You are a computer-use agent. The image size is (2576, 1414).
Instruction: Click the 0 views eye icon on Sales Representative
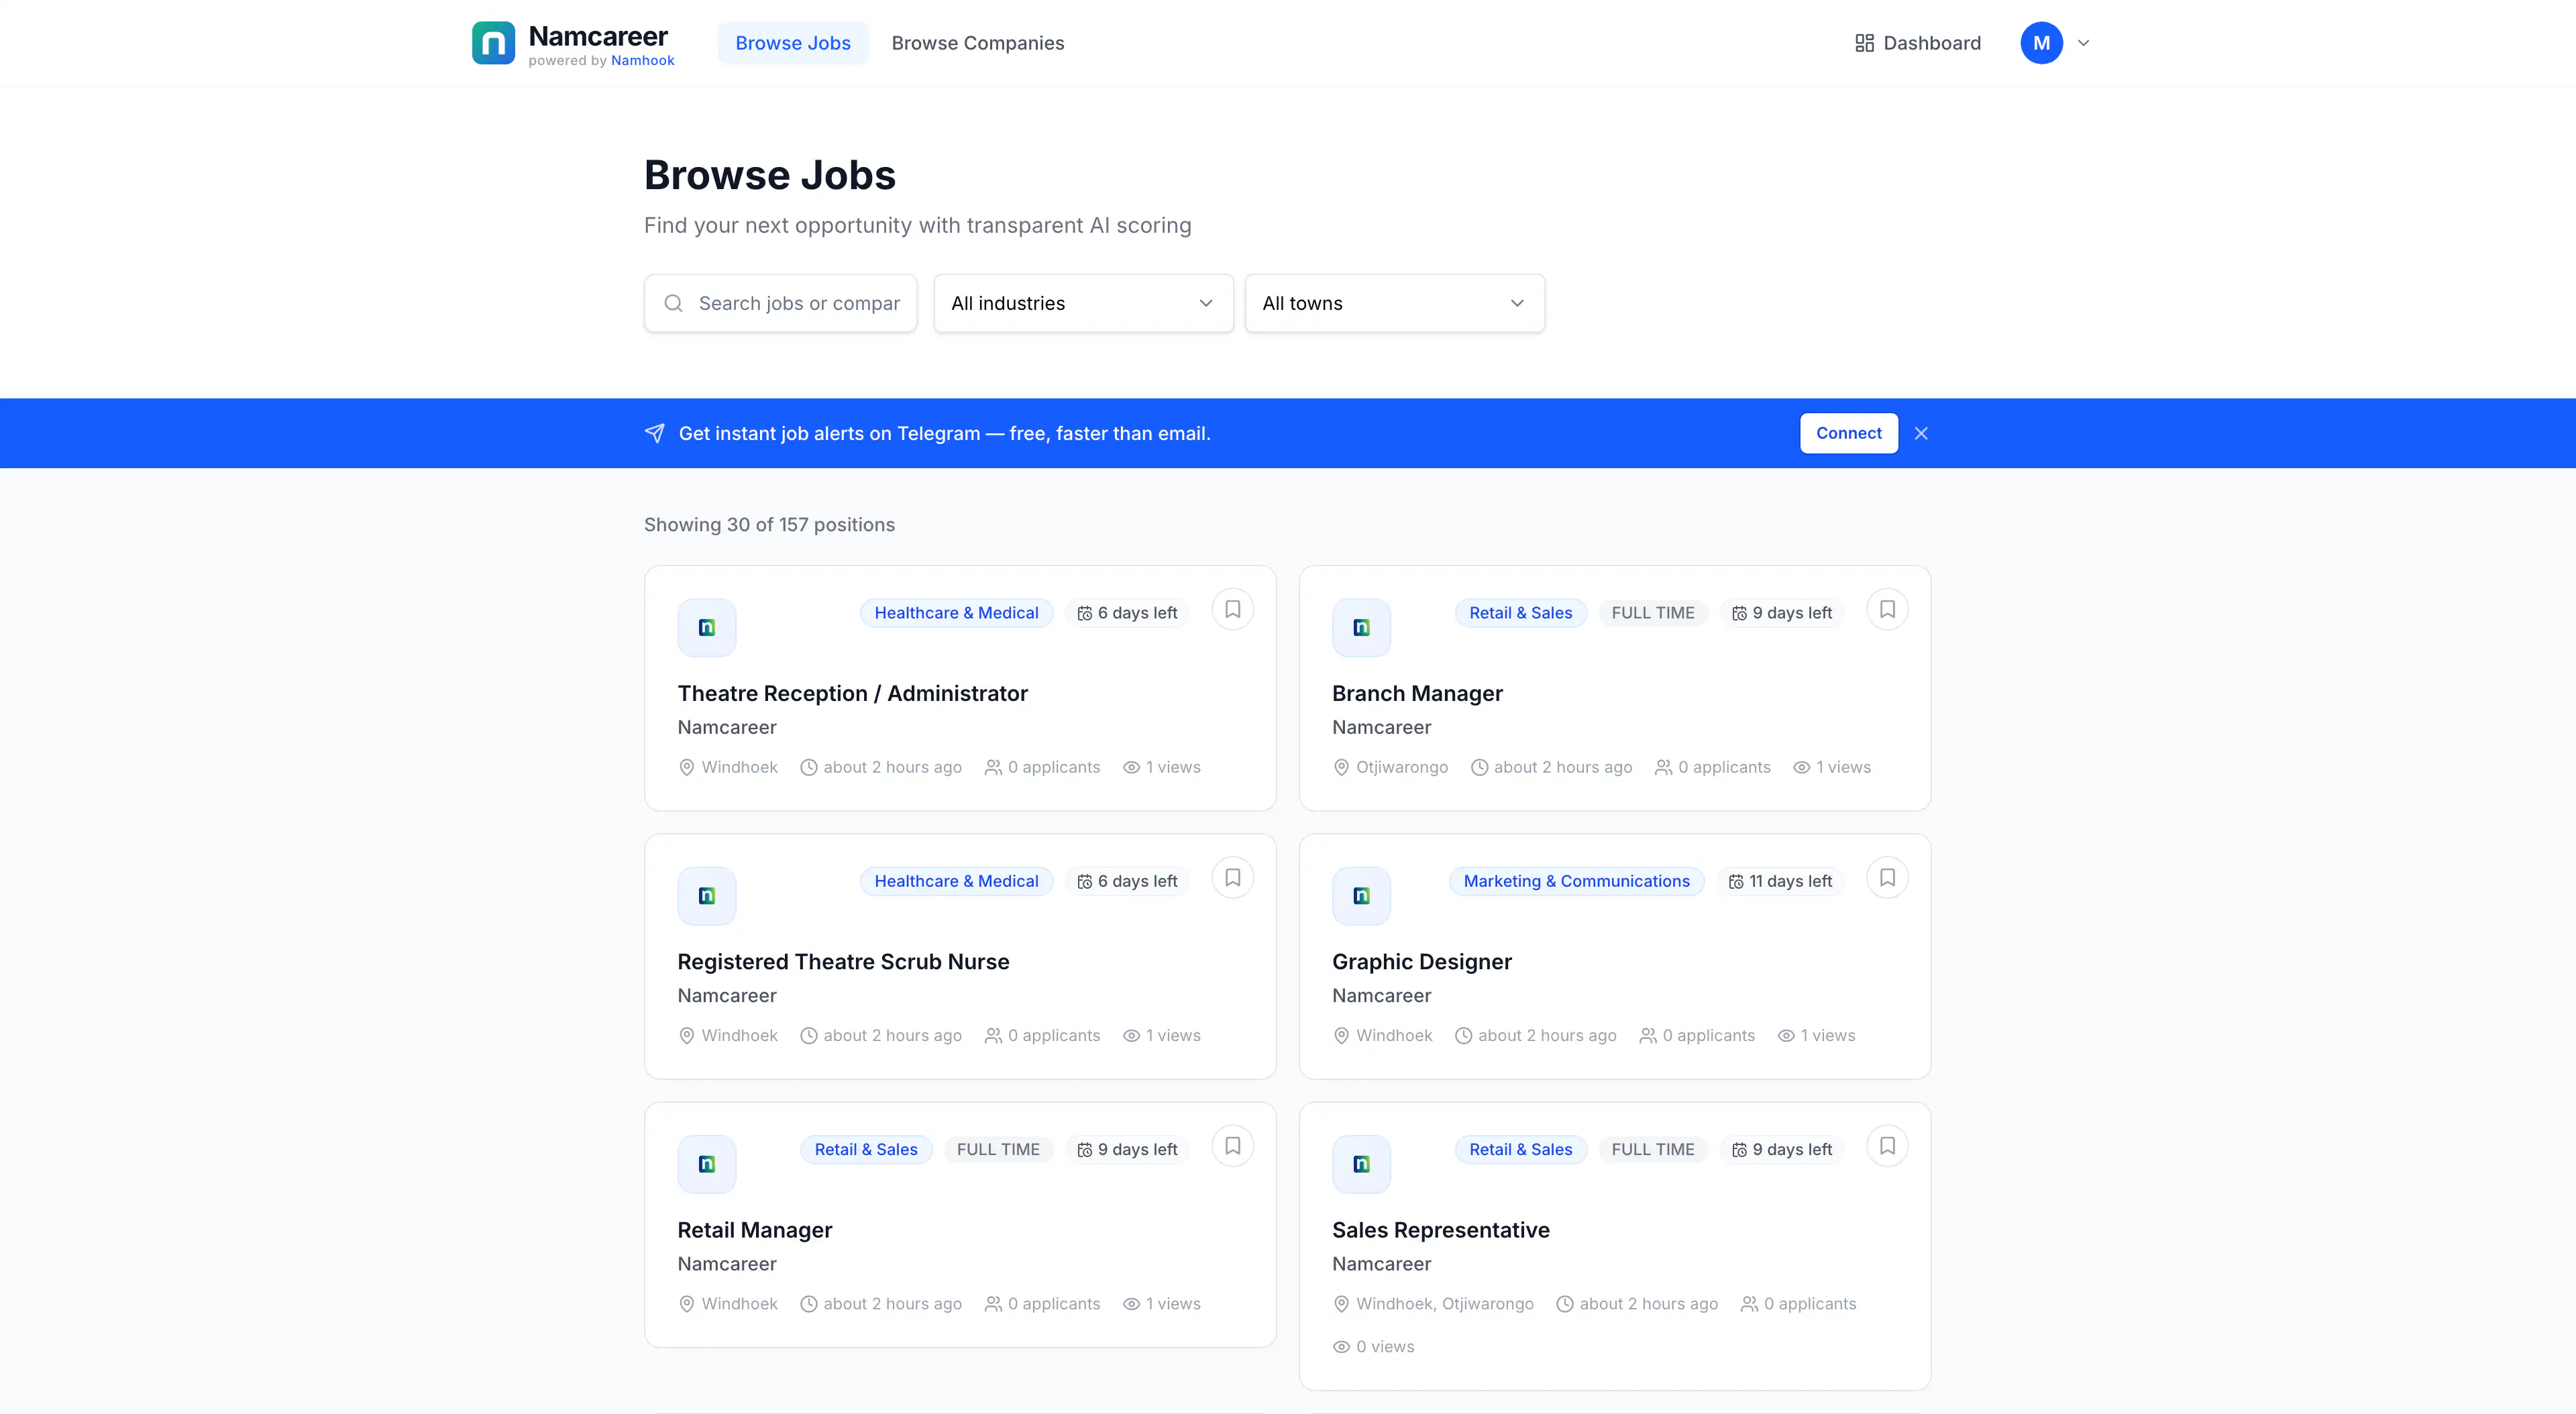click(1341, 1347)
